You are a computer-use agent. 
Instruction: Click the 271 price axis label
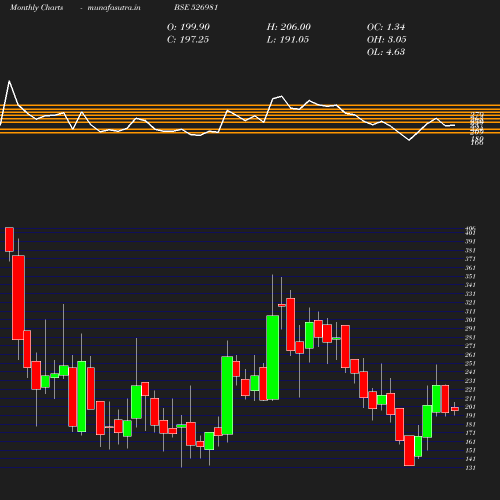[470, 346]
